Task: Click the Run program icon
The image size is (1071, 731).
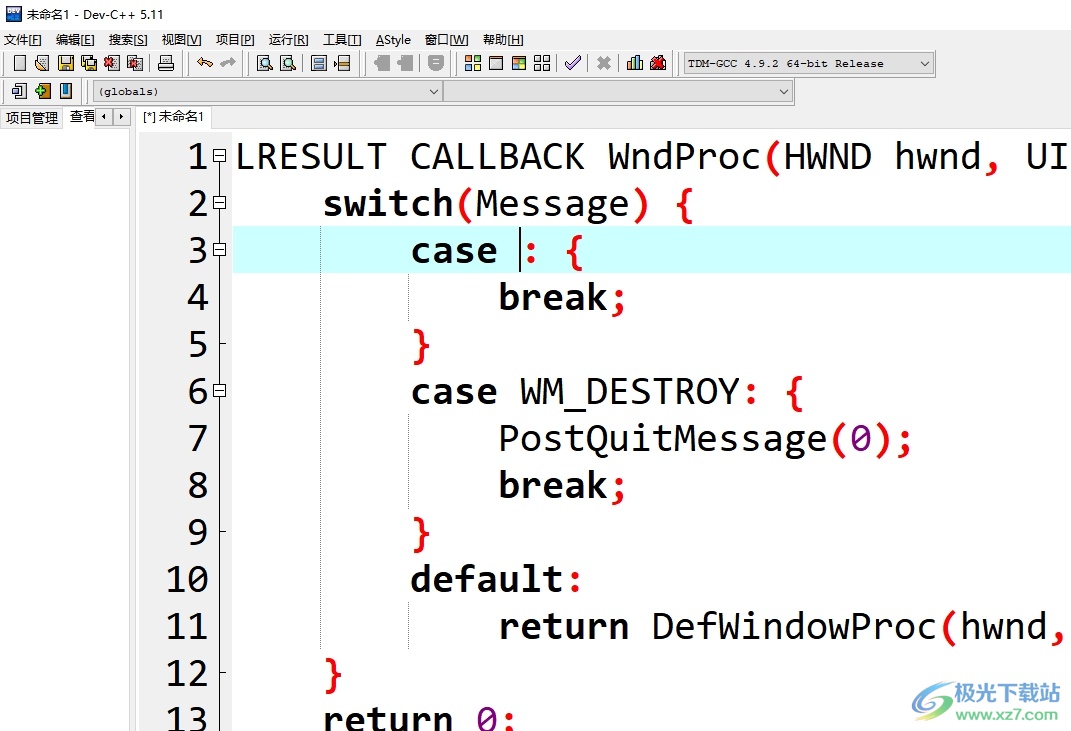Action: (496, 64)
